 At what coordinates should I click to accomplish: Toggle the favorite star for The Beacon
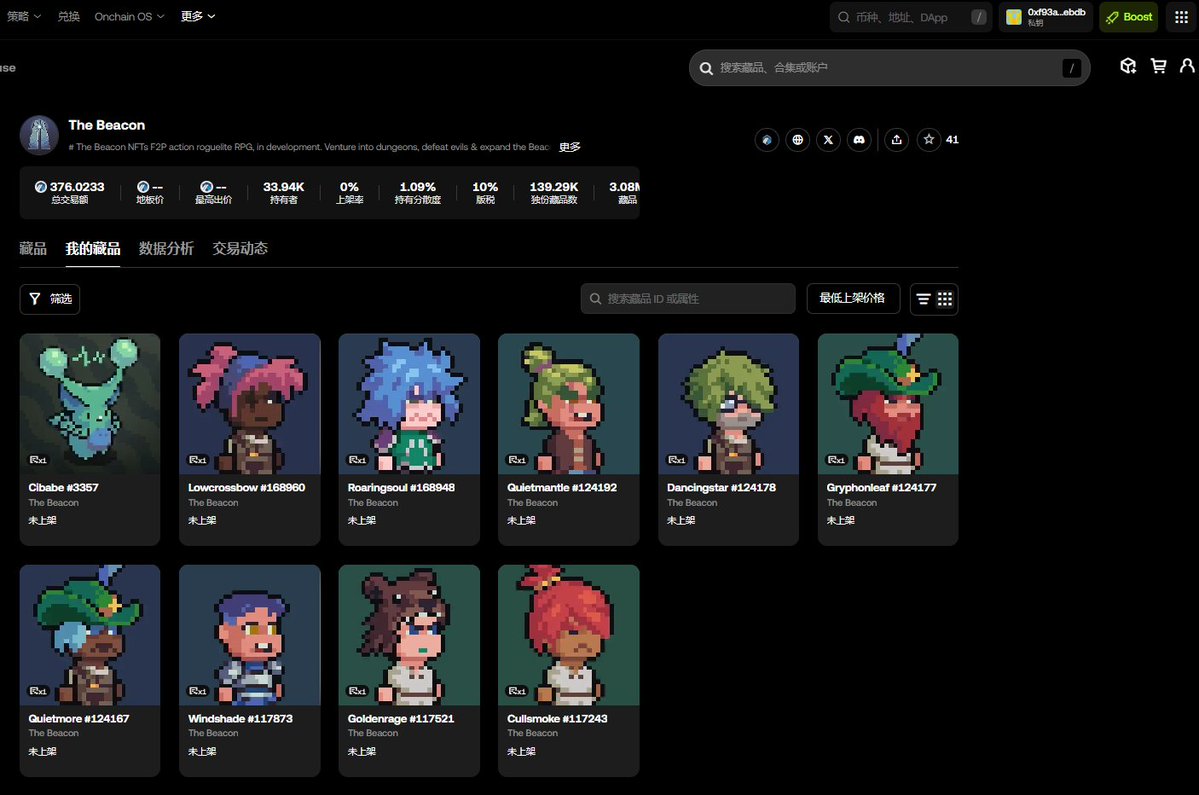pos(928,139)
